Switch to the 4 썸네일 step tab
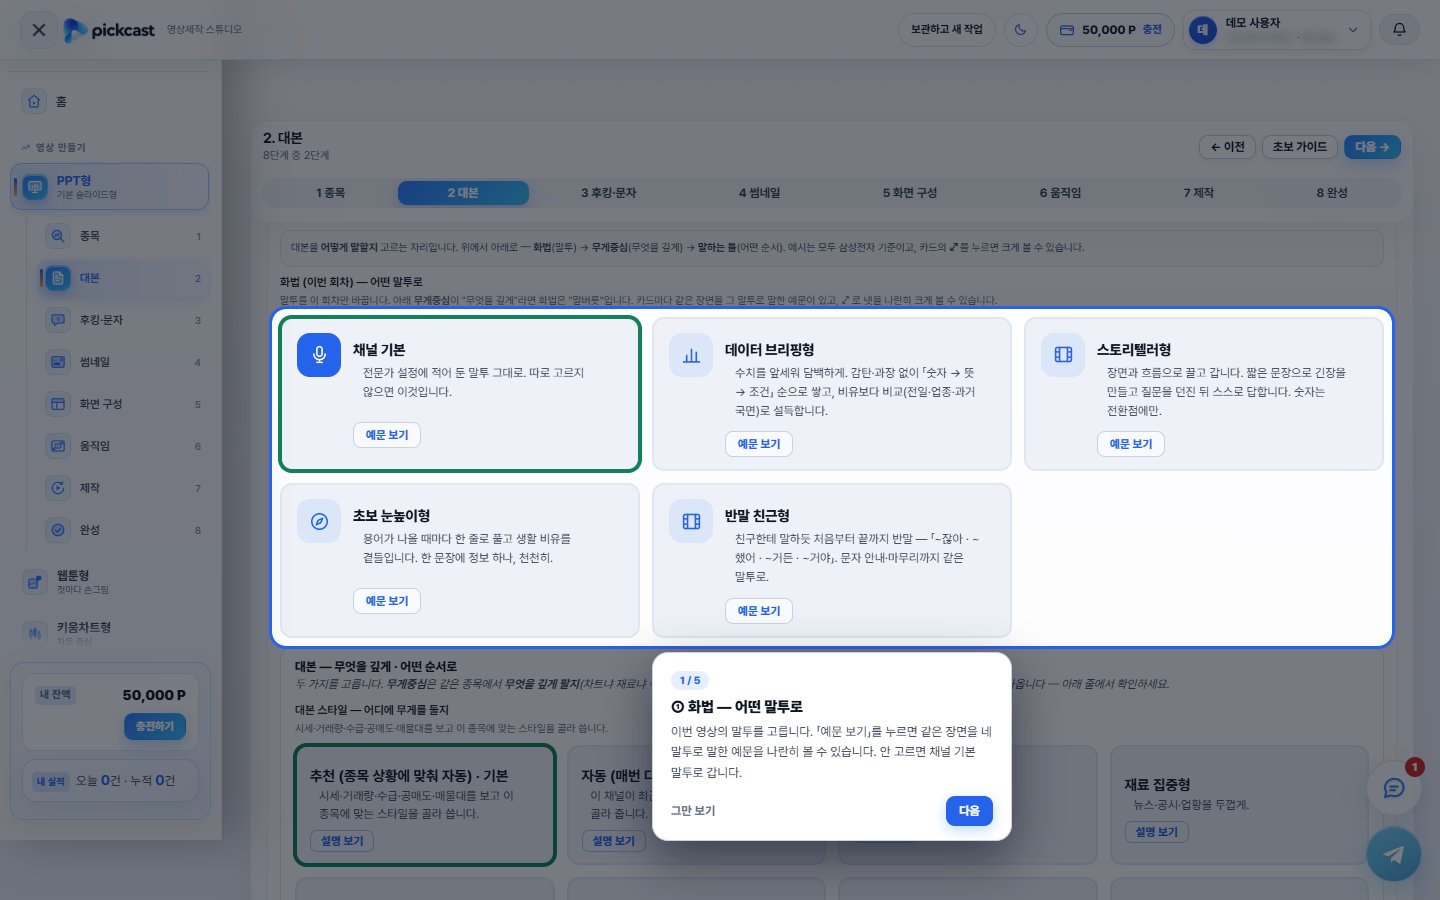Screen dimensions: 1440x900 pyautogui.click(x=760, y=193)
